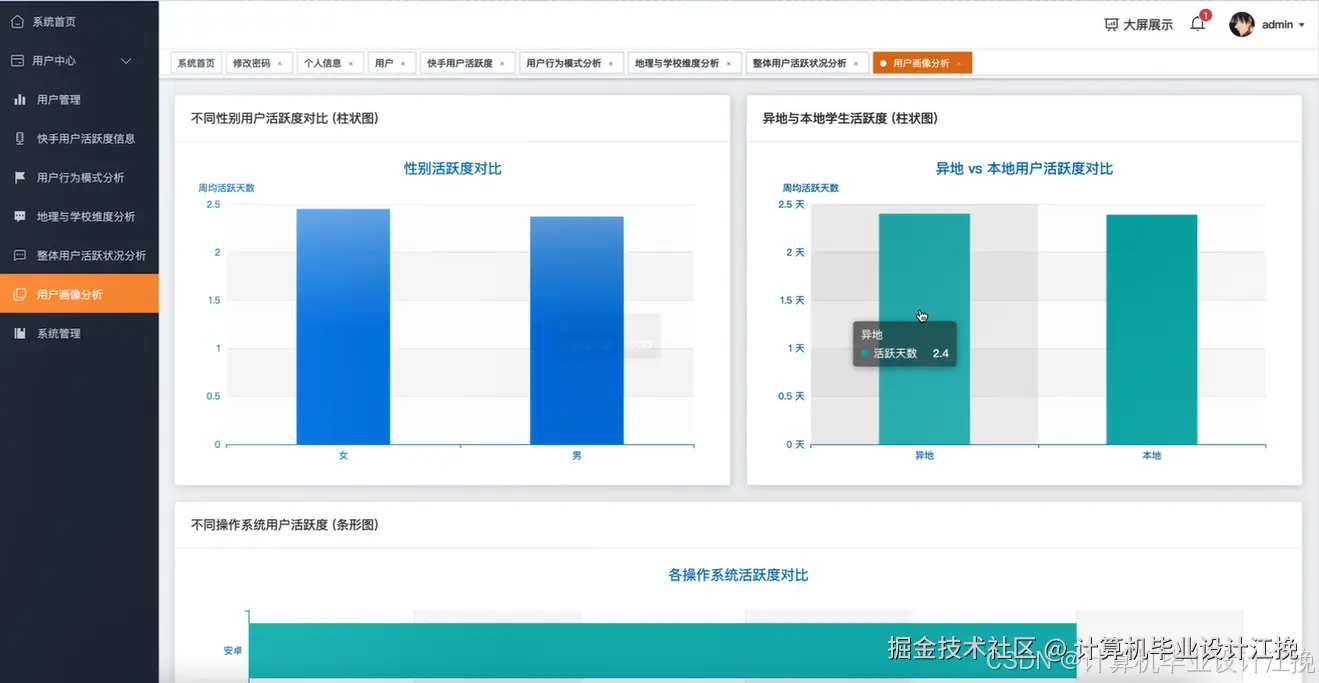Open the admin dropdown arrow
This screenshot has height=683, width=1319.
coord(1301,25)
